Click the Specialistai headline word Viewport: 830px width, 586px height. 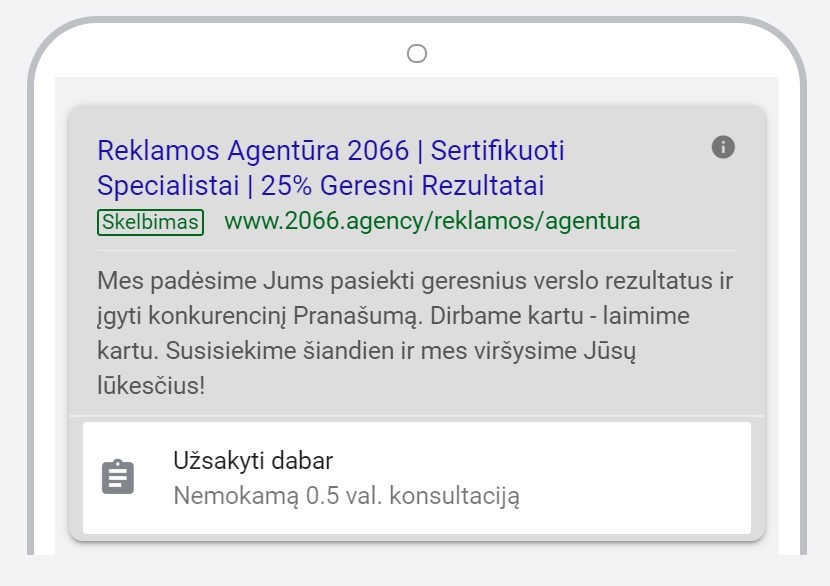168,186
